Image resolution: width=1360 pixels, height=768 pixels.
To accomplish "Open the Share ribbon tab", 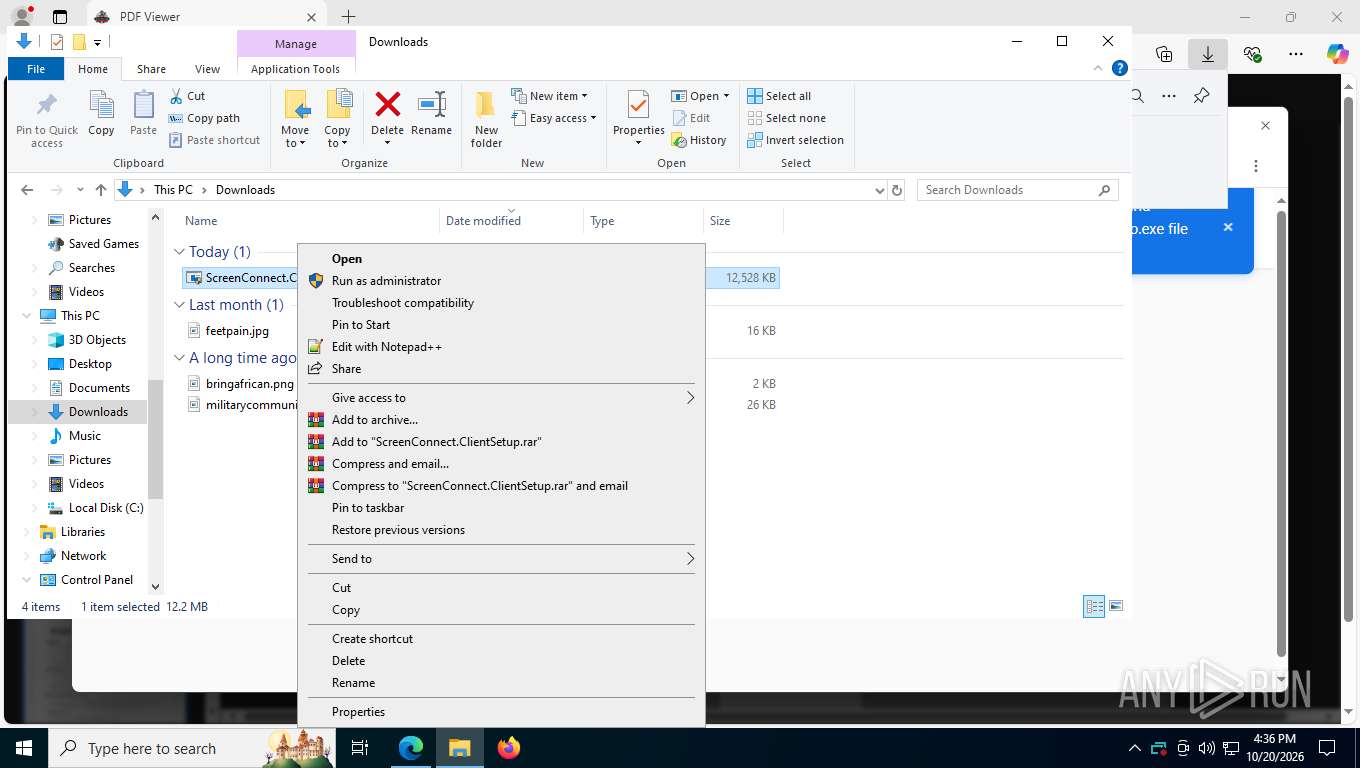I will 151,69.
